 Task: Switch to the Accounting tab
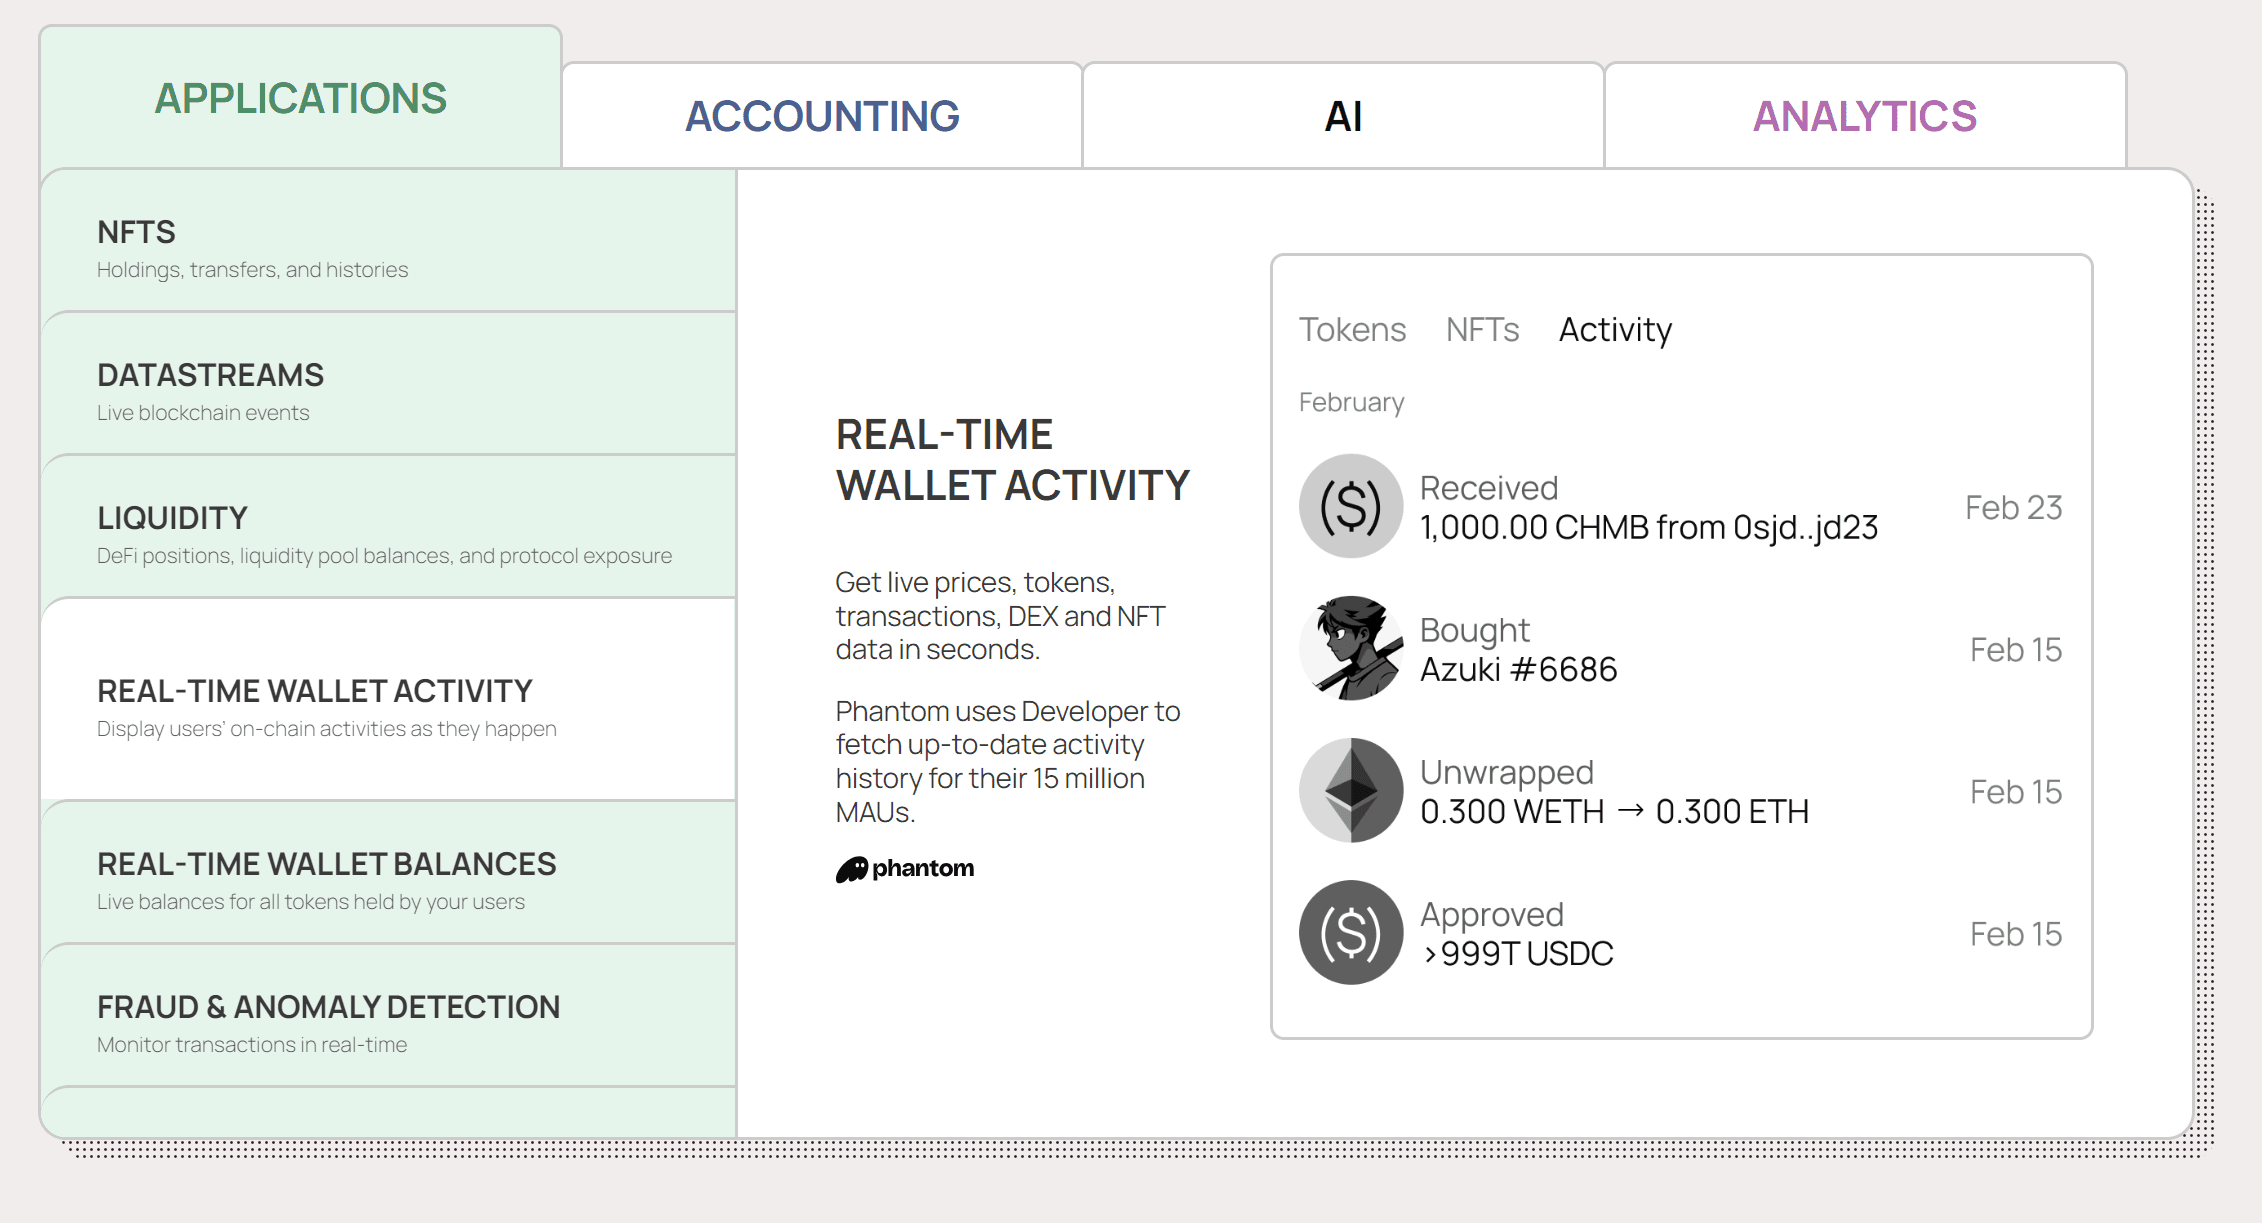tap(821, 116)
